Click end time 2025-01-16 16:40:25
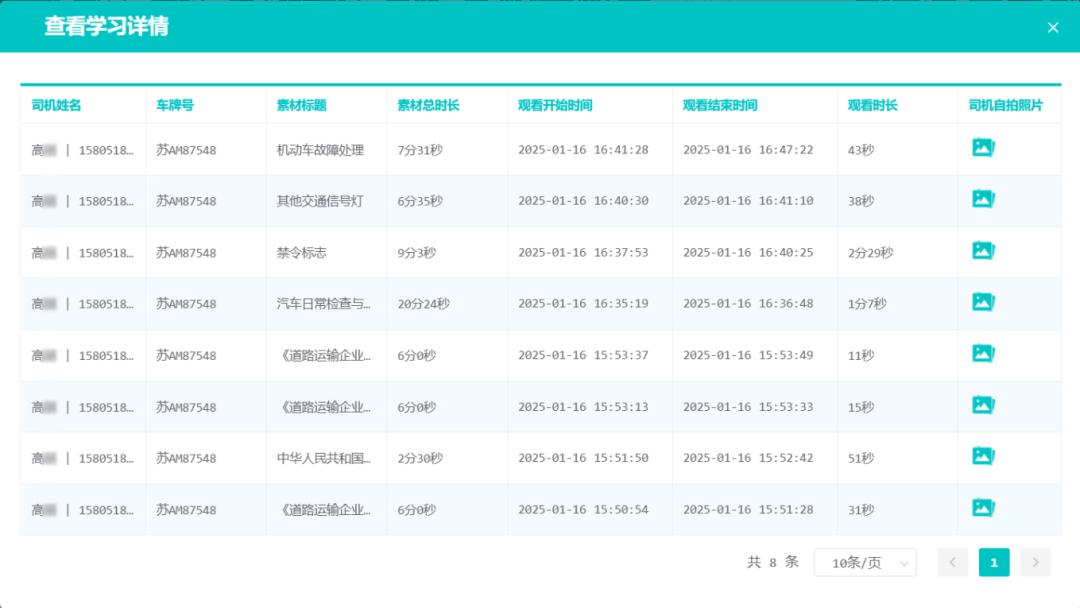The image size is (1080, 608). [748, 252]
